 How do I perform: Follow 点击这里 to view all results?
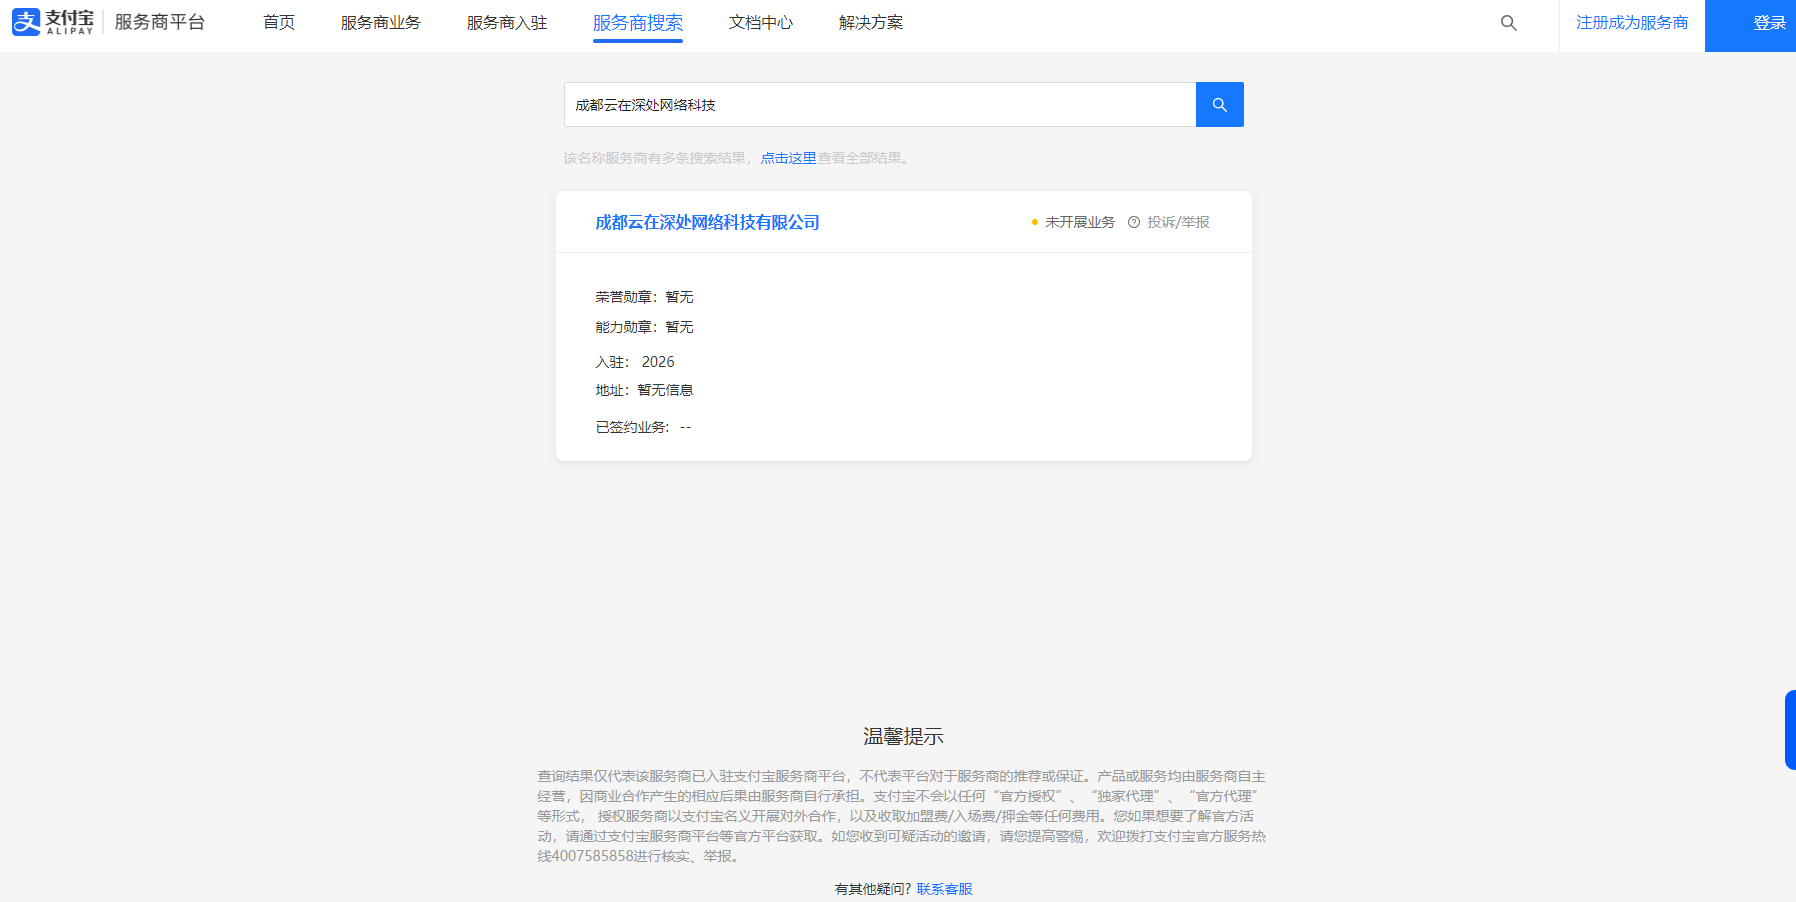pos(788,158)
